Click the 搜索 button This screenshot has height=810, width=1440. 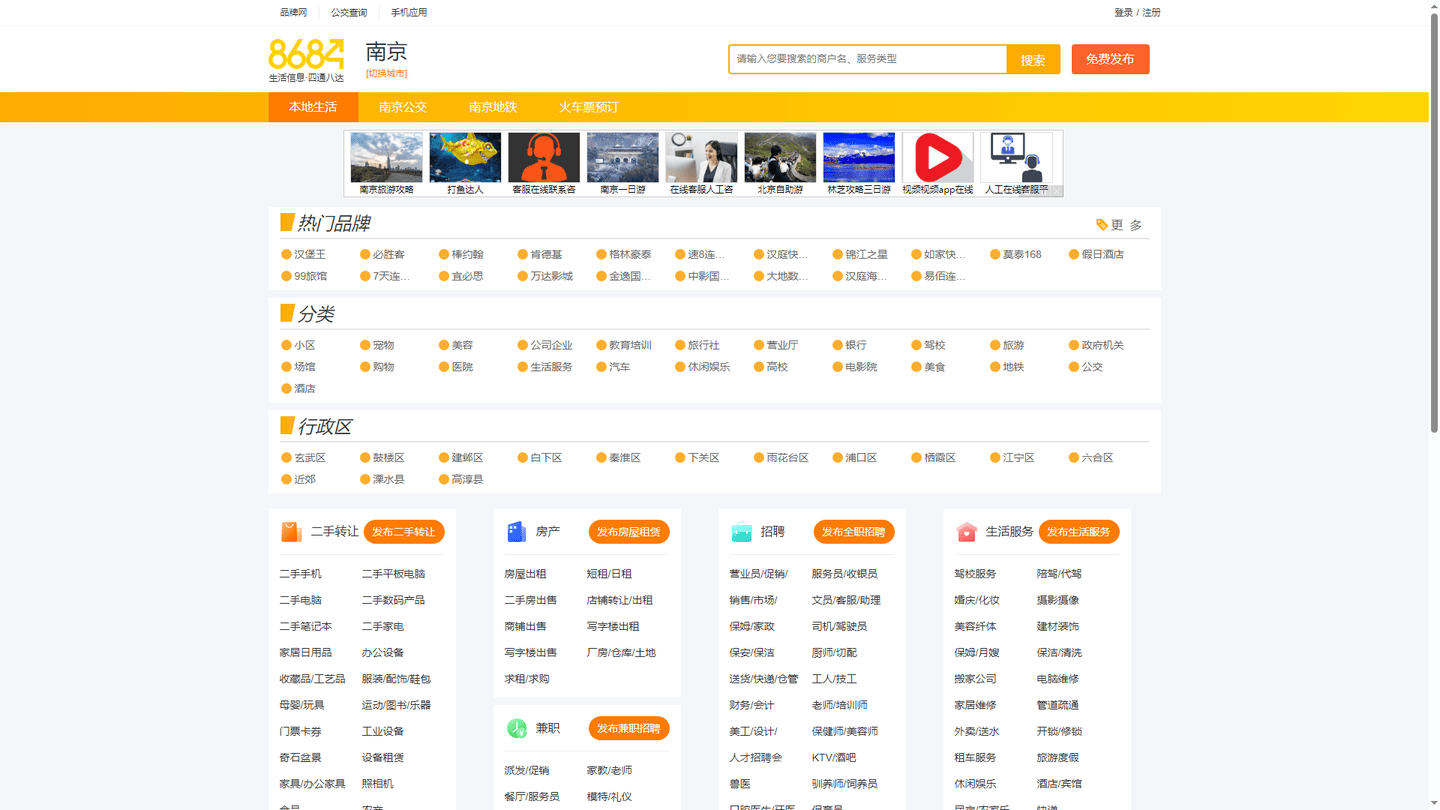tap(1033, 59)
